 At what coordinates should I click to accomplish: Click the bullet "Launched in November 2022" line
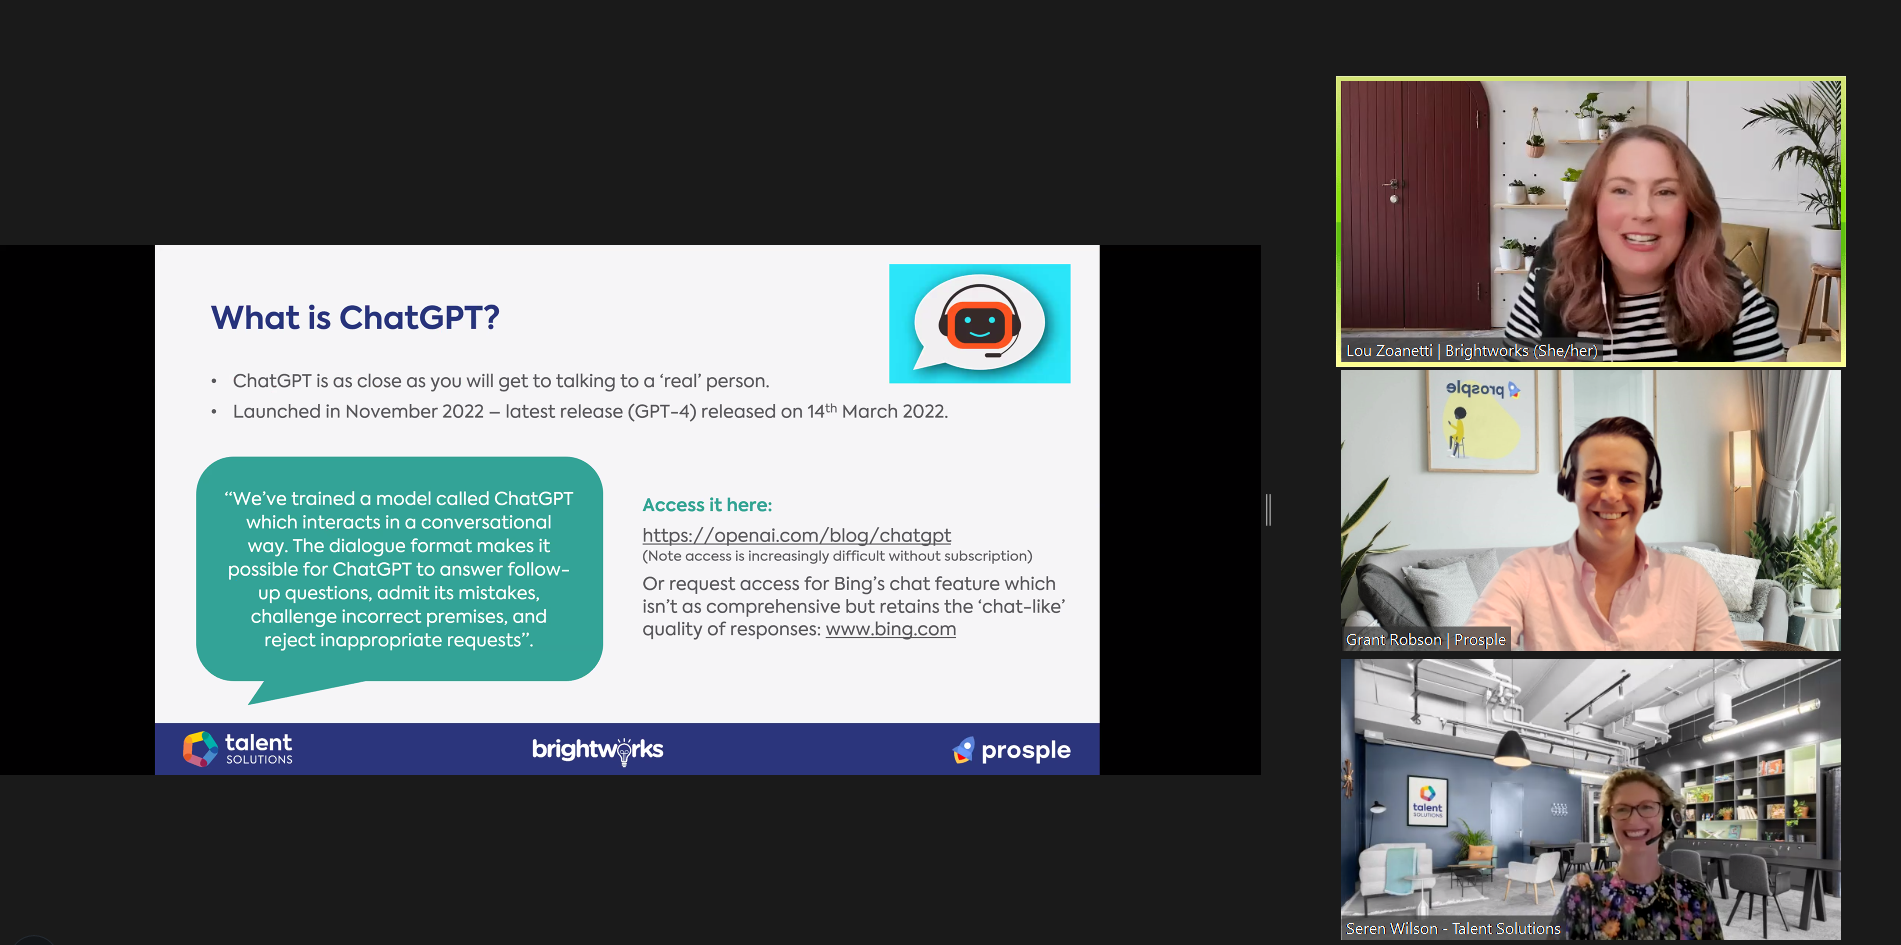click(590, 411)
